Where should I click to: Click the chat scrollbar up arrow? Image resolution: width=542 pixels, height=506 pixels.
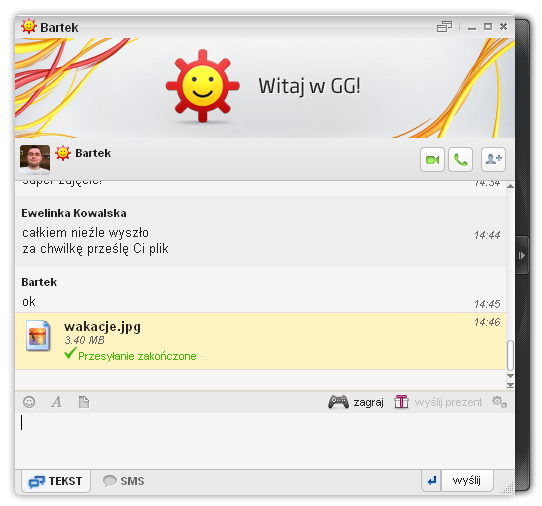click(510, 186)
